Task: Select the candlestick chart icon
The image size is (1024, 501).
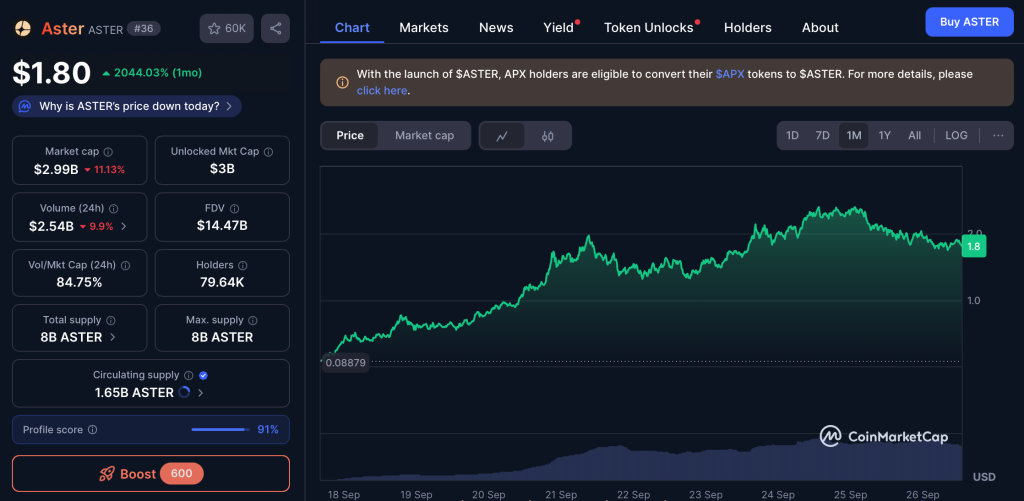Action: (547, 136)
